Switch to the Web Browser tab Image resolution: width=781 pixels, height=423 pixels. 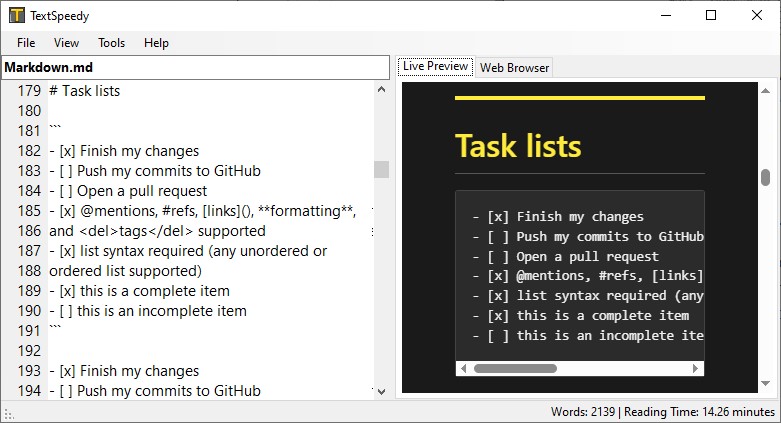pyautogui.click(x=514, y=68)
